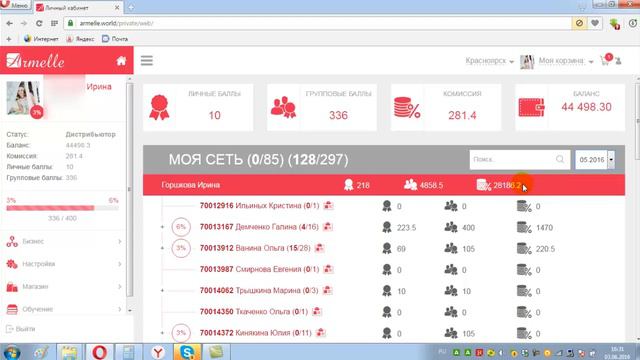Viewport: 640px width, 360px height.
Task: Open card icon next to Ванина Ольга
Action: pos(319,248)
